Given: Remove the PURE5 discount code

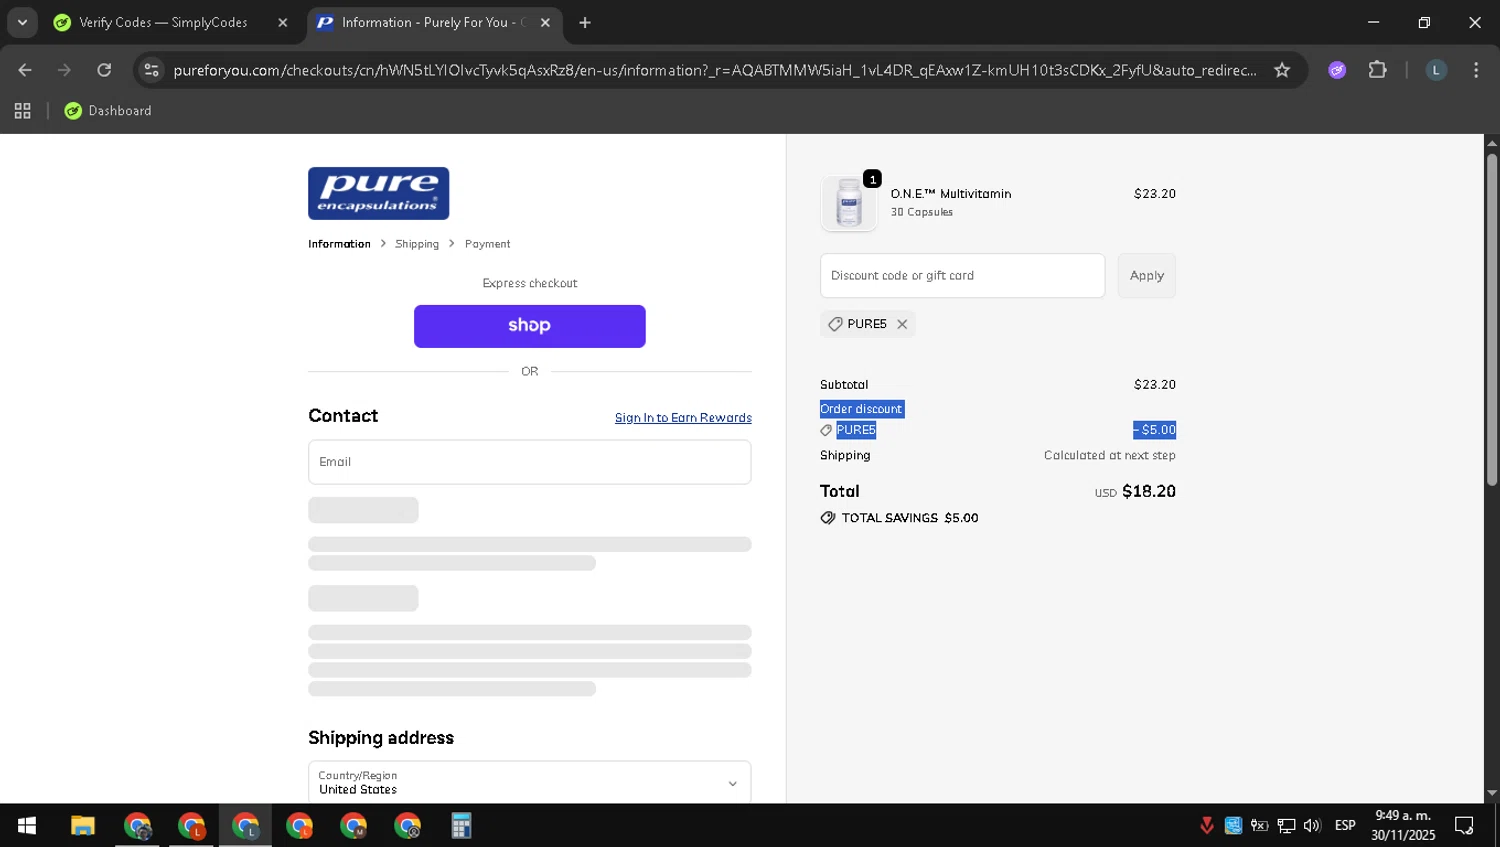Looking at the screenshot, I should tap(902, 324).
